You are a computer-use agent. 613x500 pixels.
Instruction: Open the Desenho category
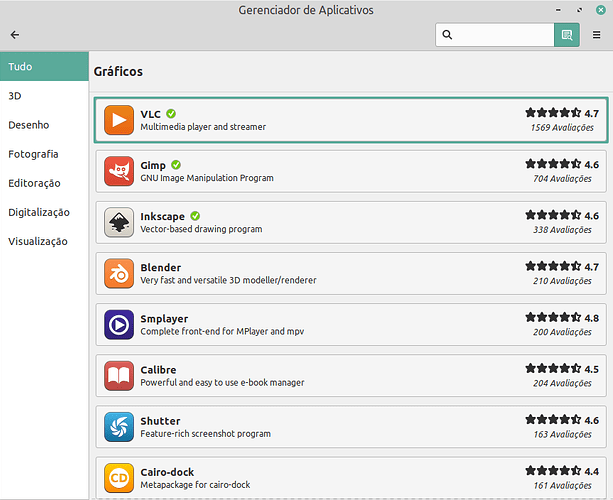[44, 125]
